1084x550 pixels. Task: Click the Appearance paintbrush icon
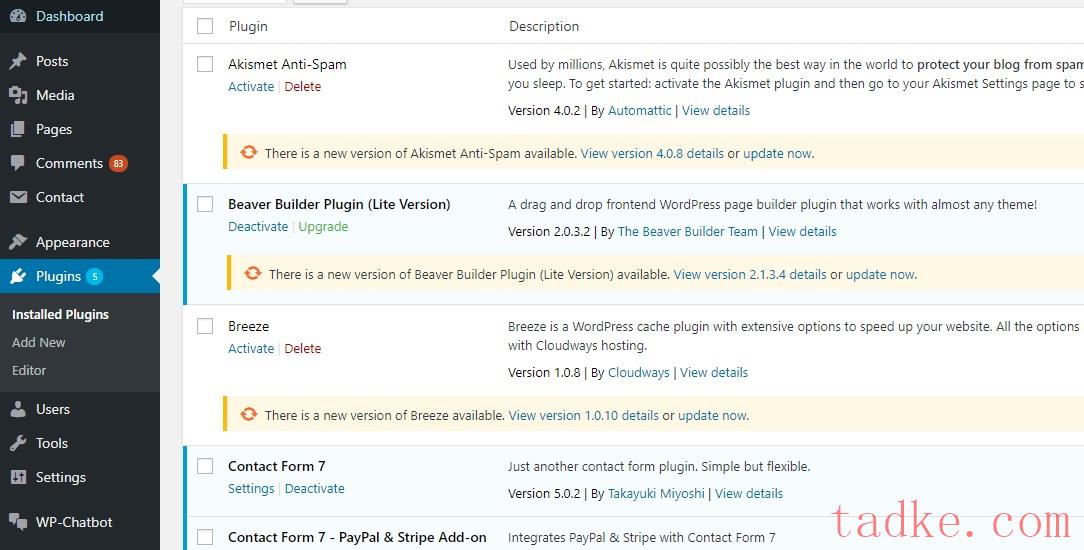[18, 242]
